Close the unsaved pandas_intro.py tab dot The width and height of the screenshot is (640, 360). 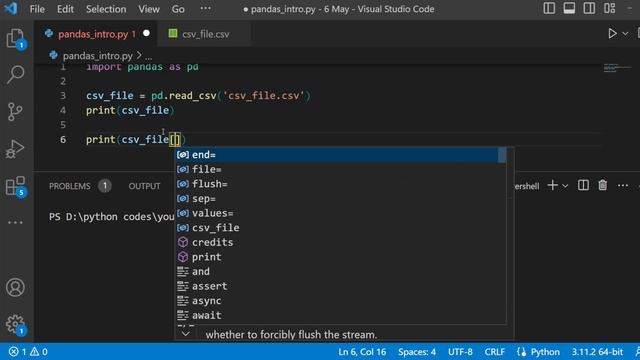[x=146, y=33]
